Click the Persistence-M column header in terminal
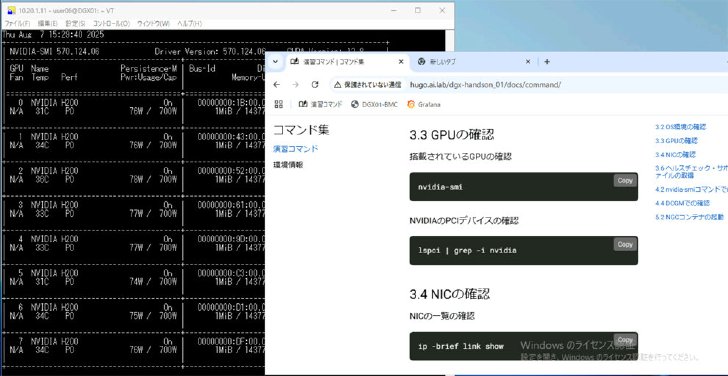 pyautogui.click(x=149, y=69)
